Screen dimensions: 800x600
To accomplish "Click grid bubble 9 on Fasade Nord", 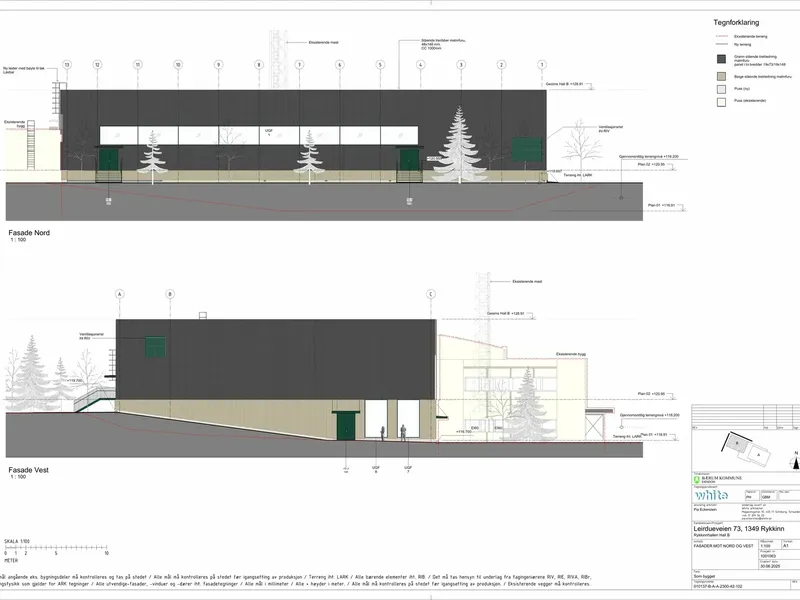I will pos(218,65).
